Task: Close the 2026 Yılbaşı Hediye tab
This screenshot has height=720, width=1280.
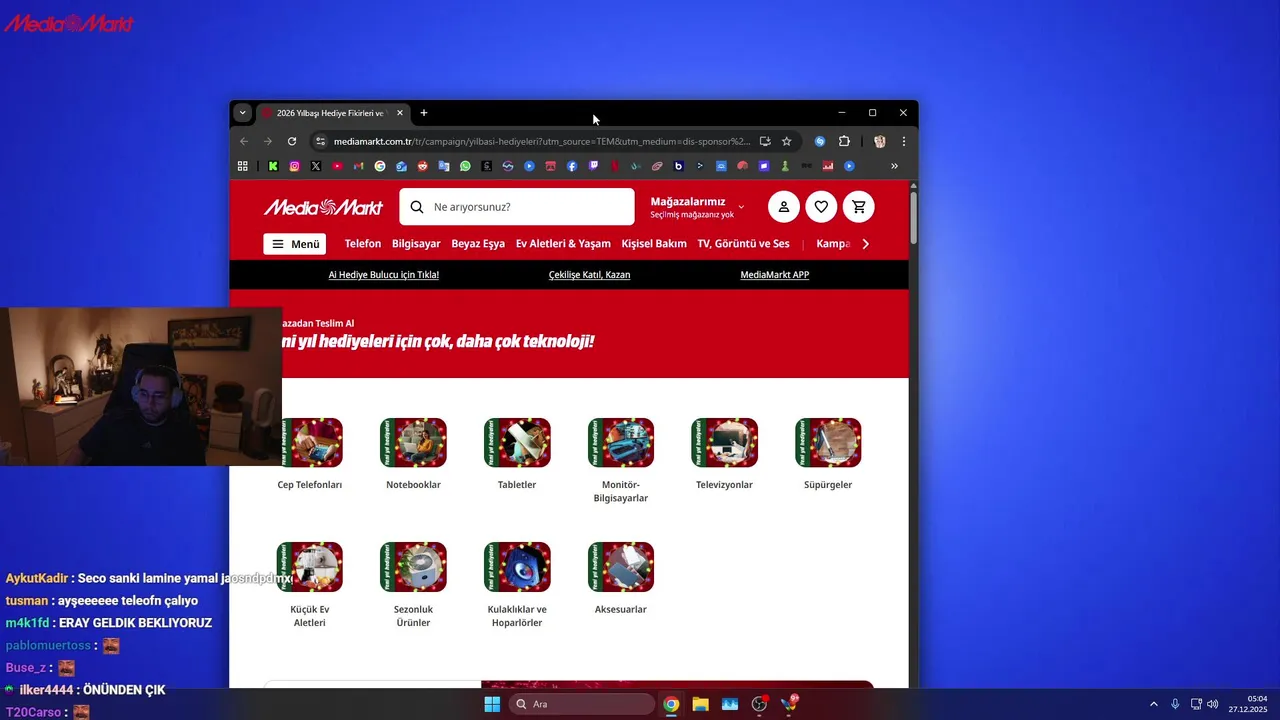Action: pos(400,113)
